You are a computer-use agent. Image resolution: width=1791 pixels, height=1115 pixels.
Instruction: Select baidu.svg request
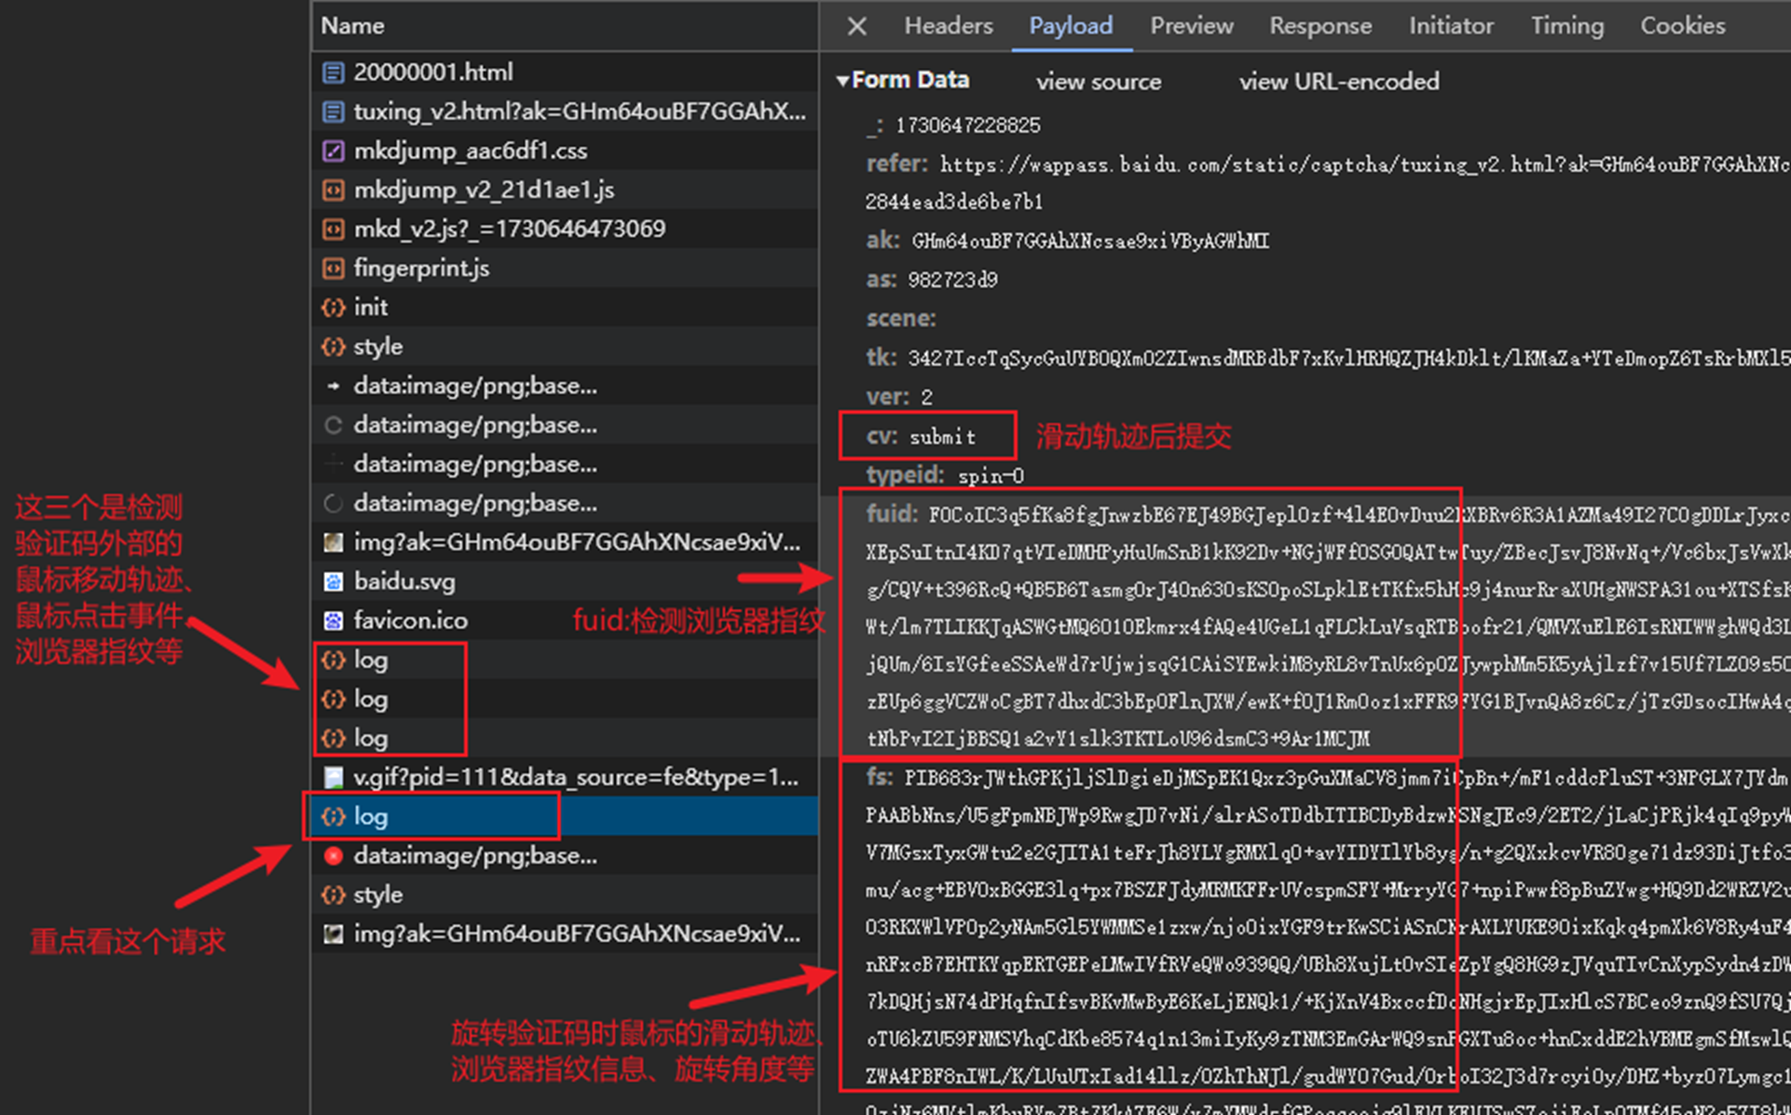565,581
